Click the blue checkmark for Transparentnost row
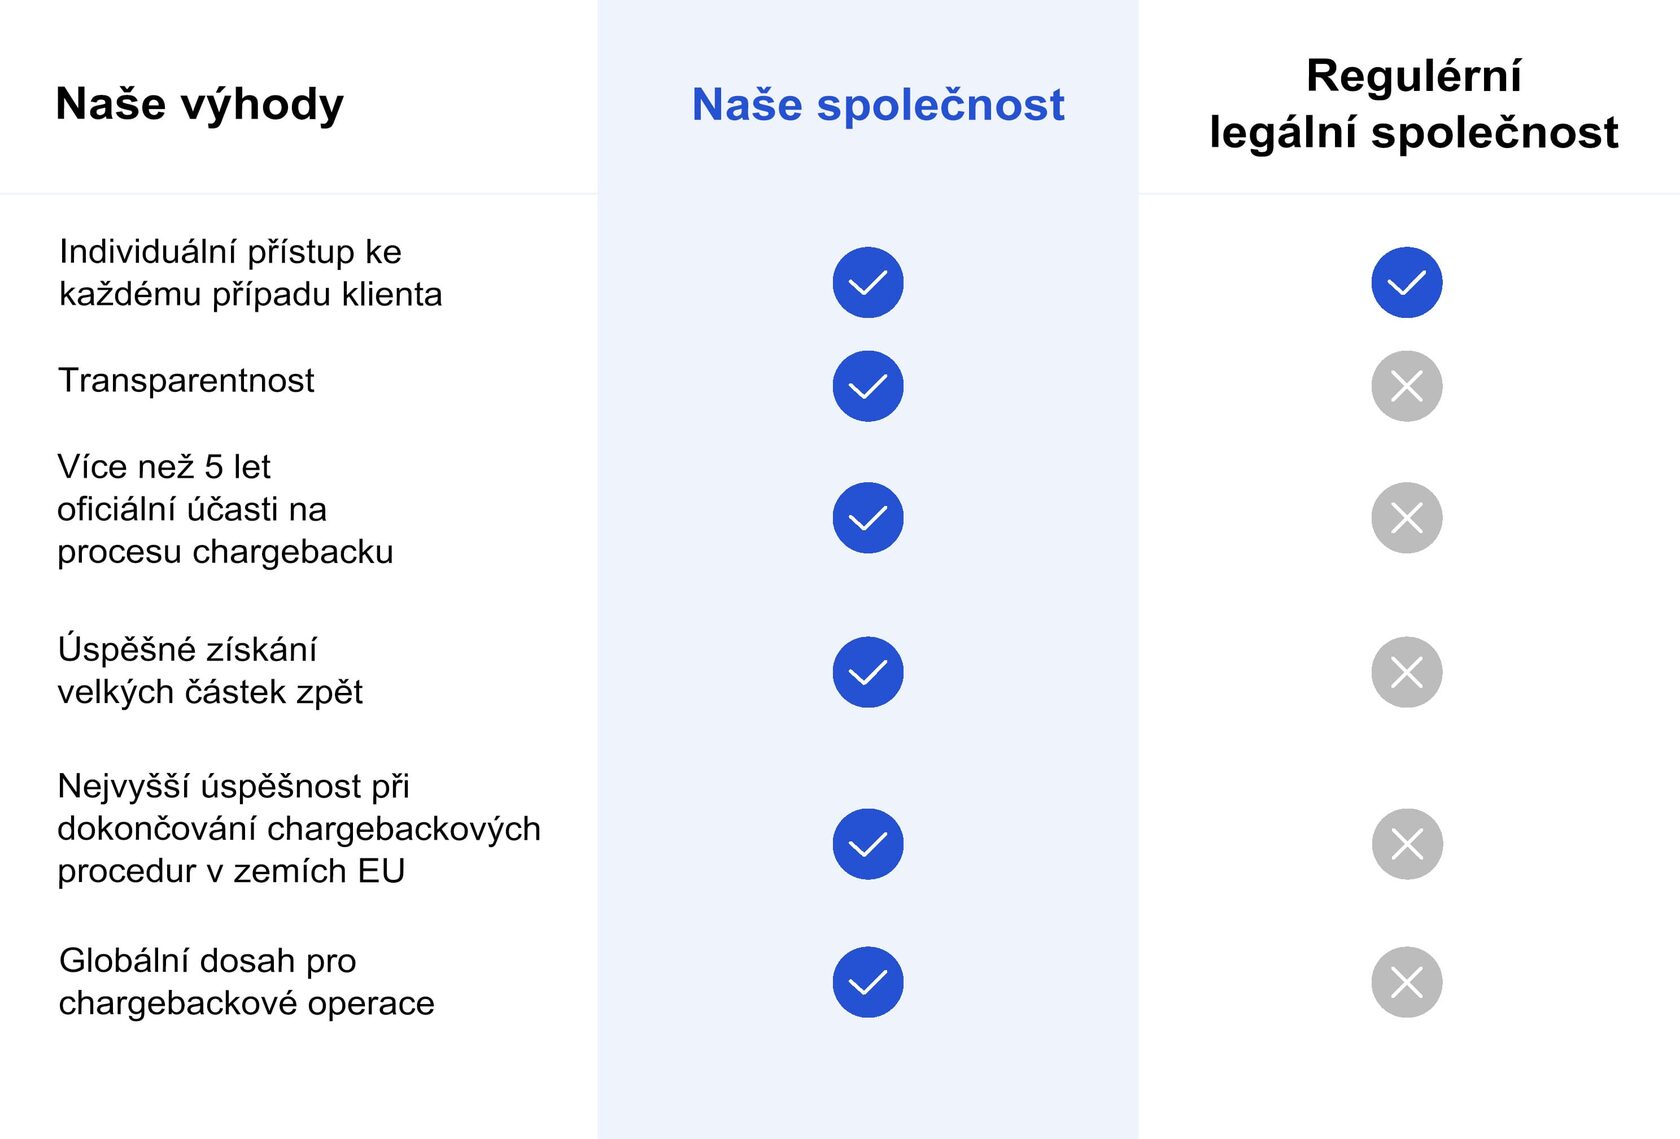This screenshot has width=1680, height=1139. [x=867, y=386]
